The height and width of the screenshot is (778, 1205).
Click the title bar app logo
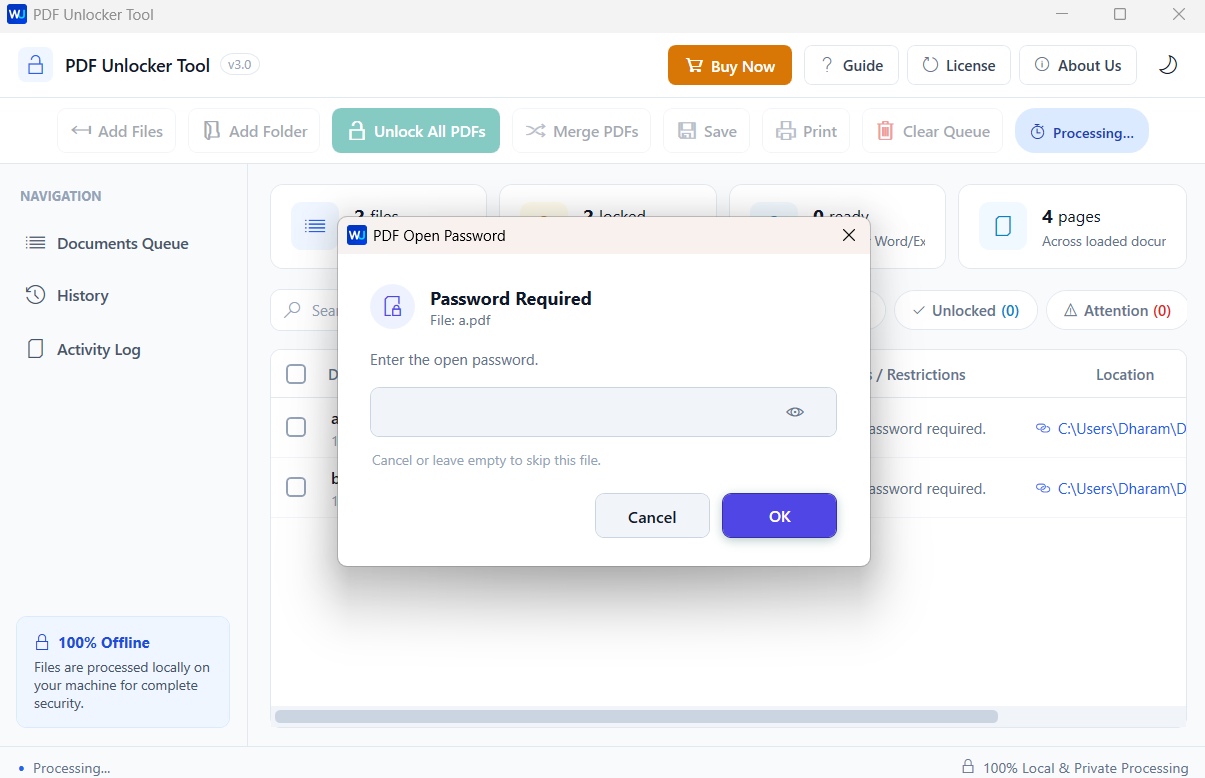point(16,15)
